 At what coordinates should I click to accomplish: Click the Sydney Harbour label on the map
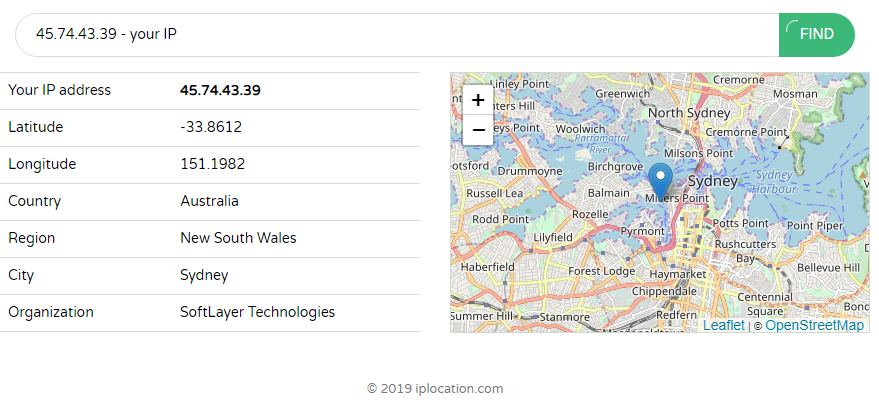click(x=774, y=181)
